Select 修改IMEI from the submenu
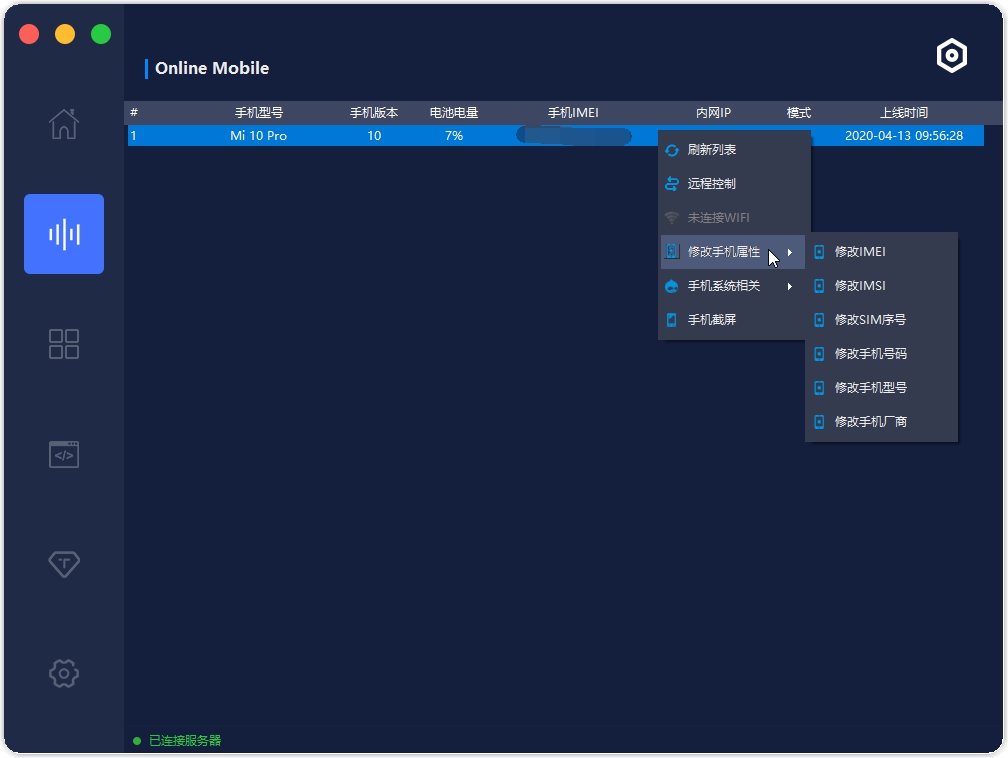 [862, 251]
